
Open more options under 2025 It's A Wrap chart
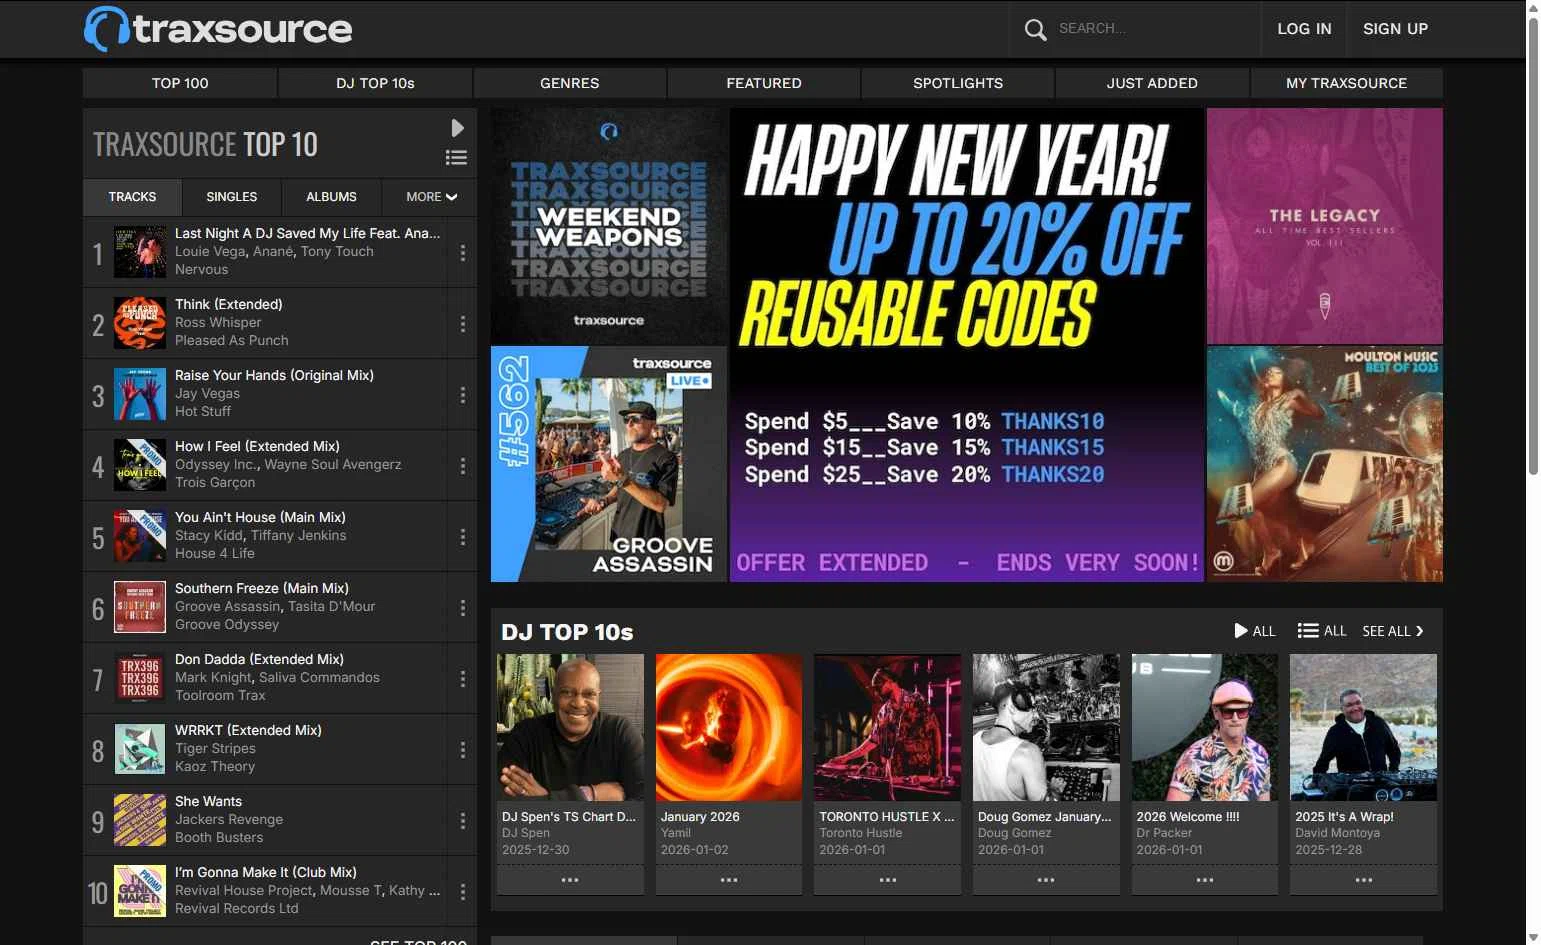coord(1364,880)
